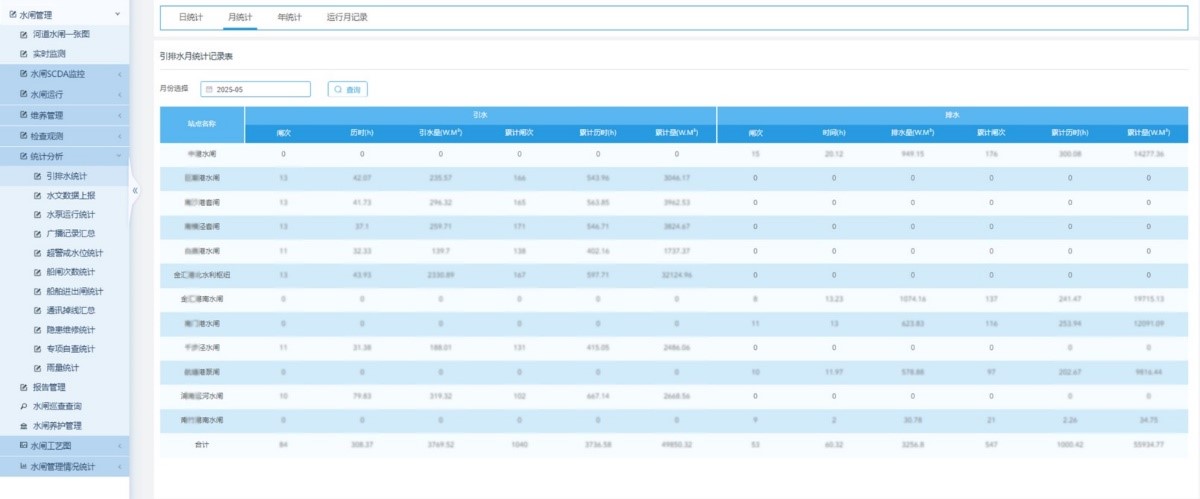Expand the 继养管理 menu arrow
The height and width of the screenshot is (499, 1200).
(x=119, y=115)
